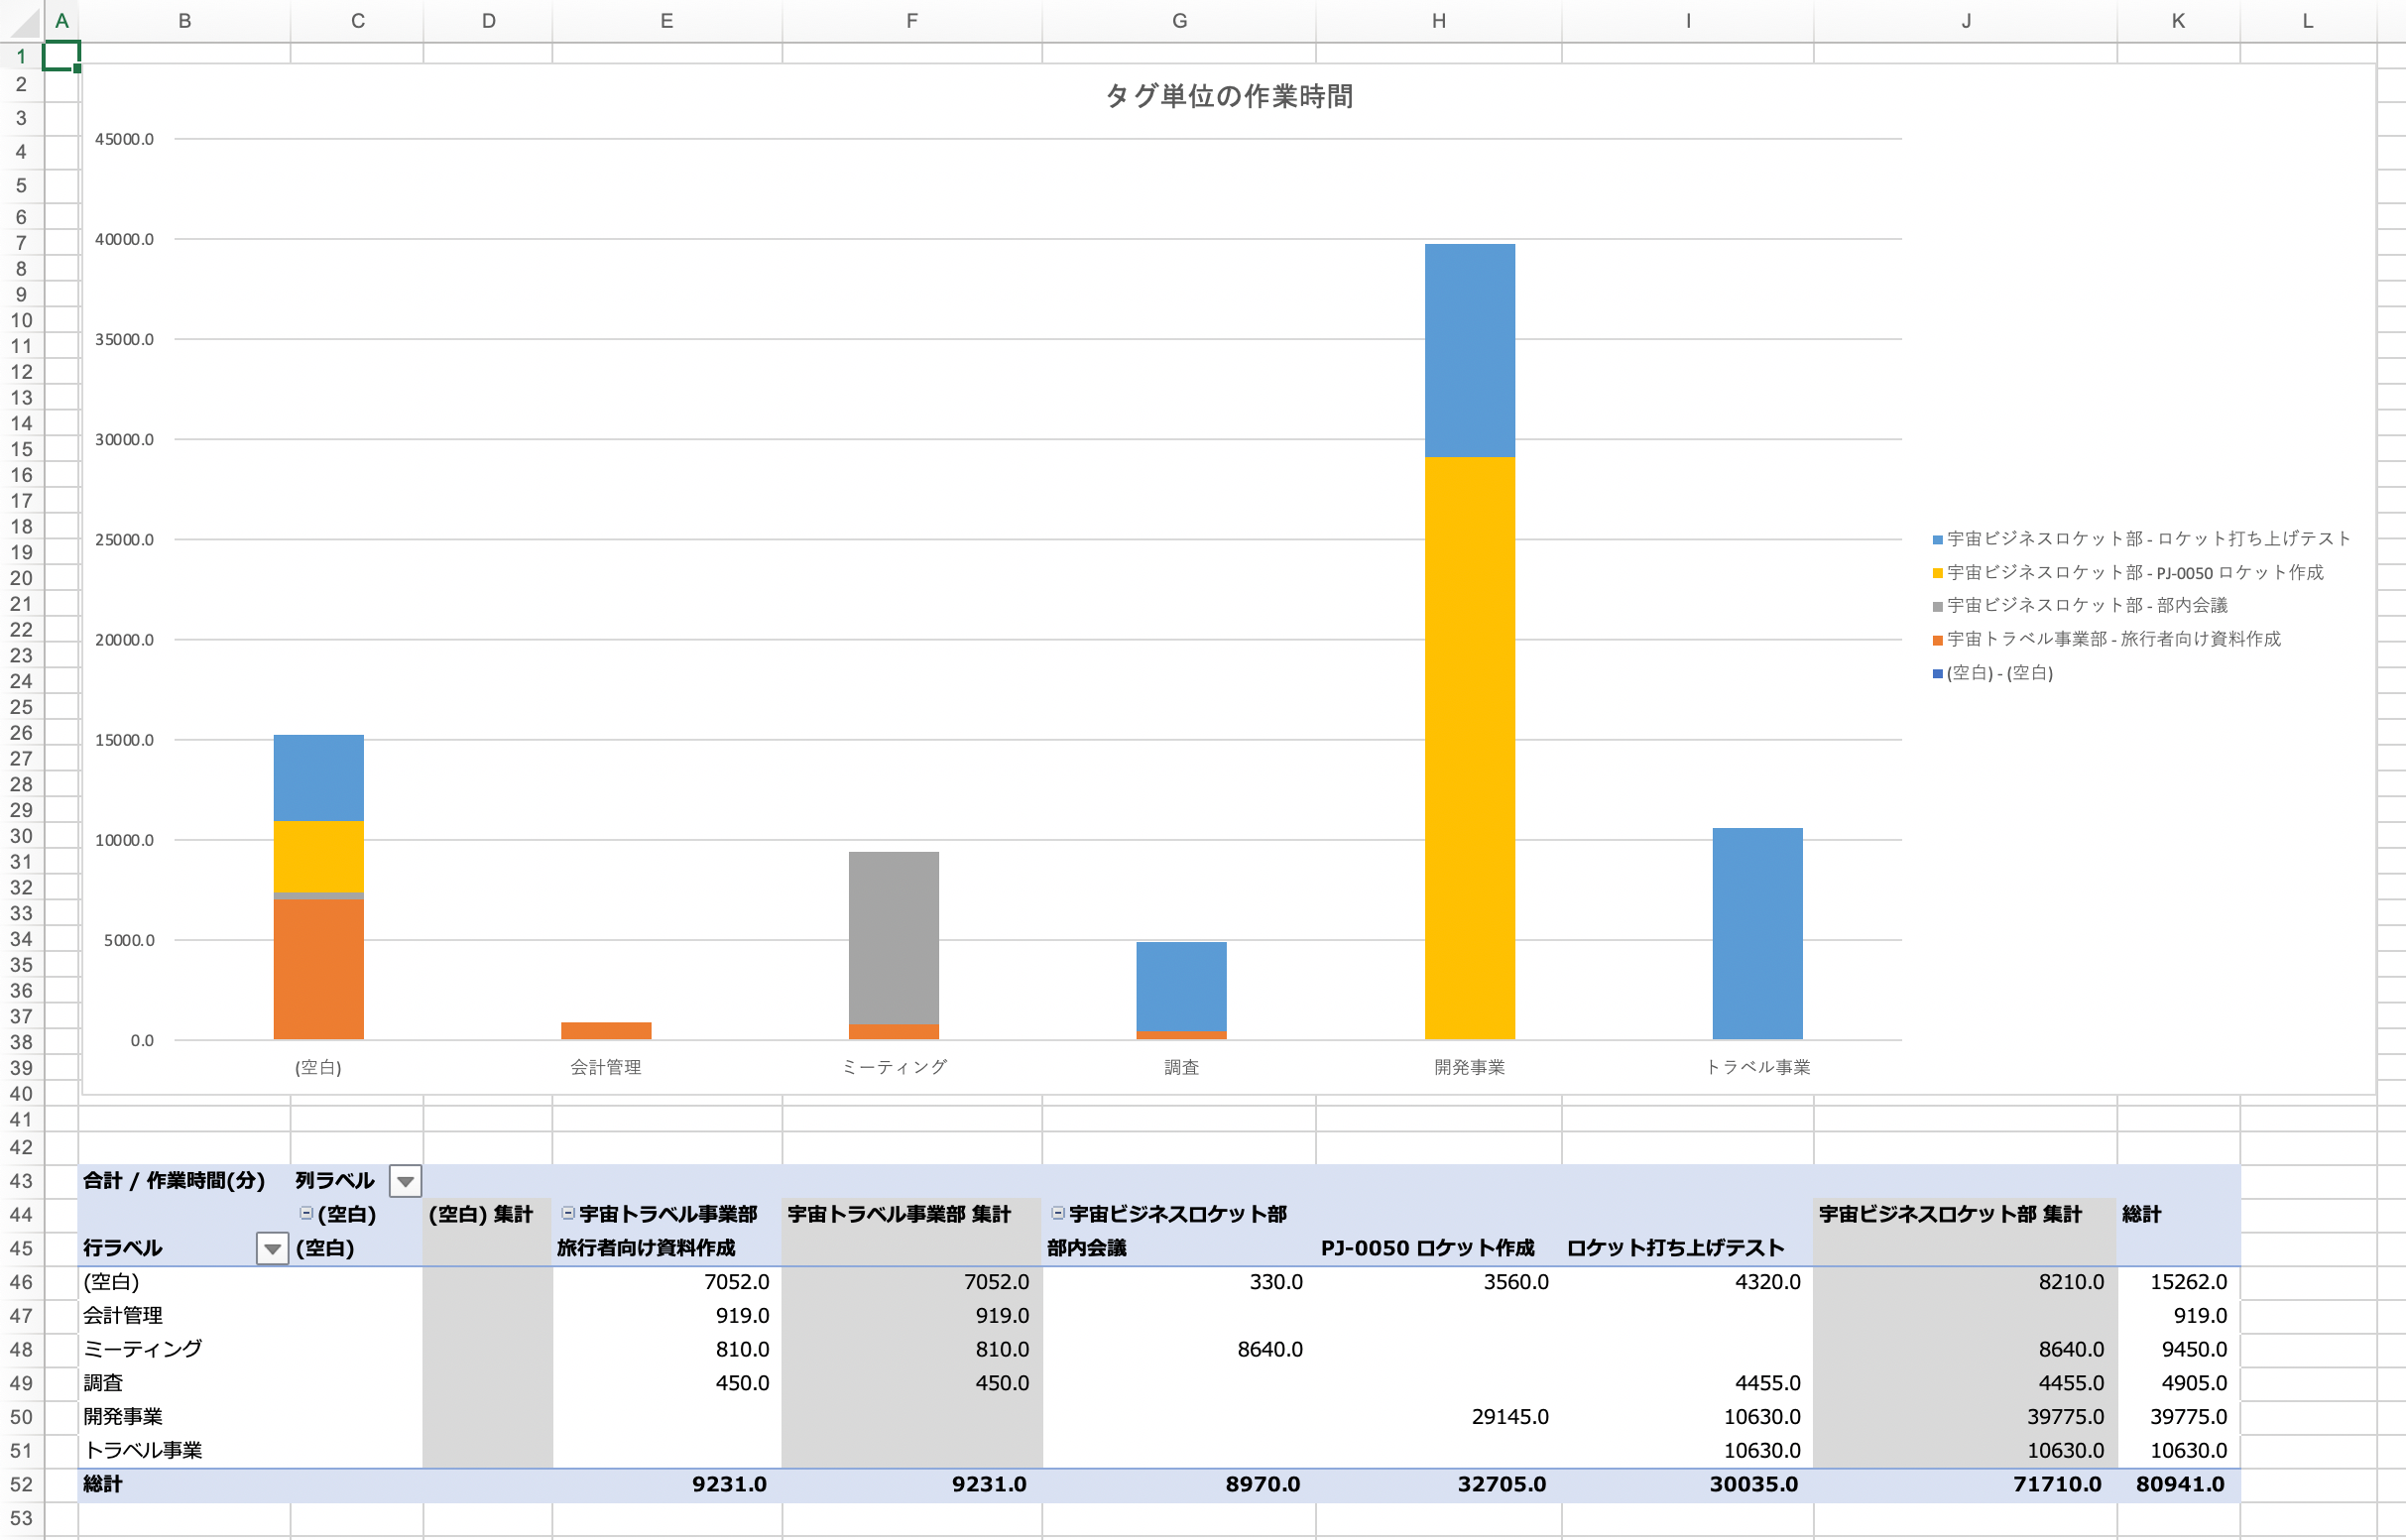Click the yellow PJ-0050 ロケット作成 legend entry
The height and width of the screenshot is (1540, 2406).
point(2134,573)
